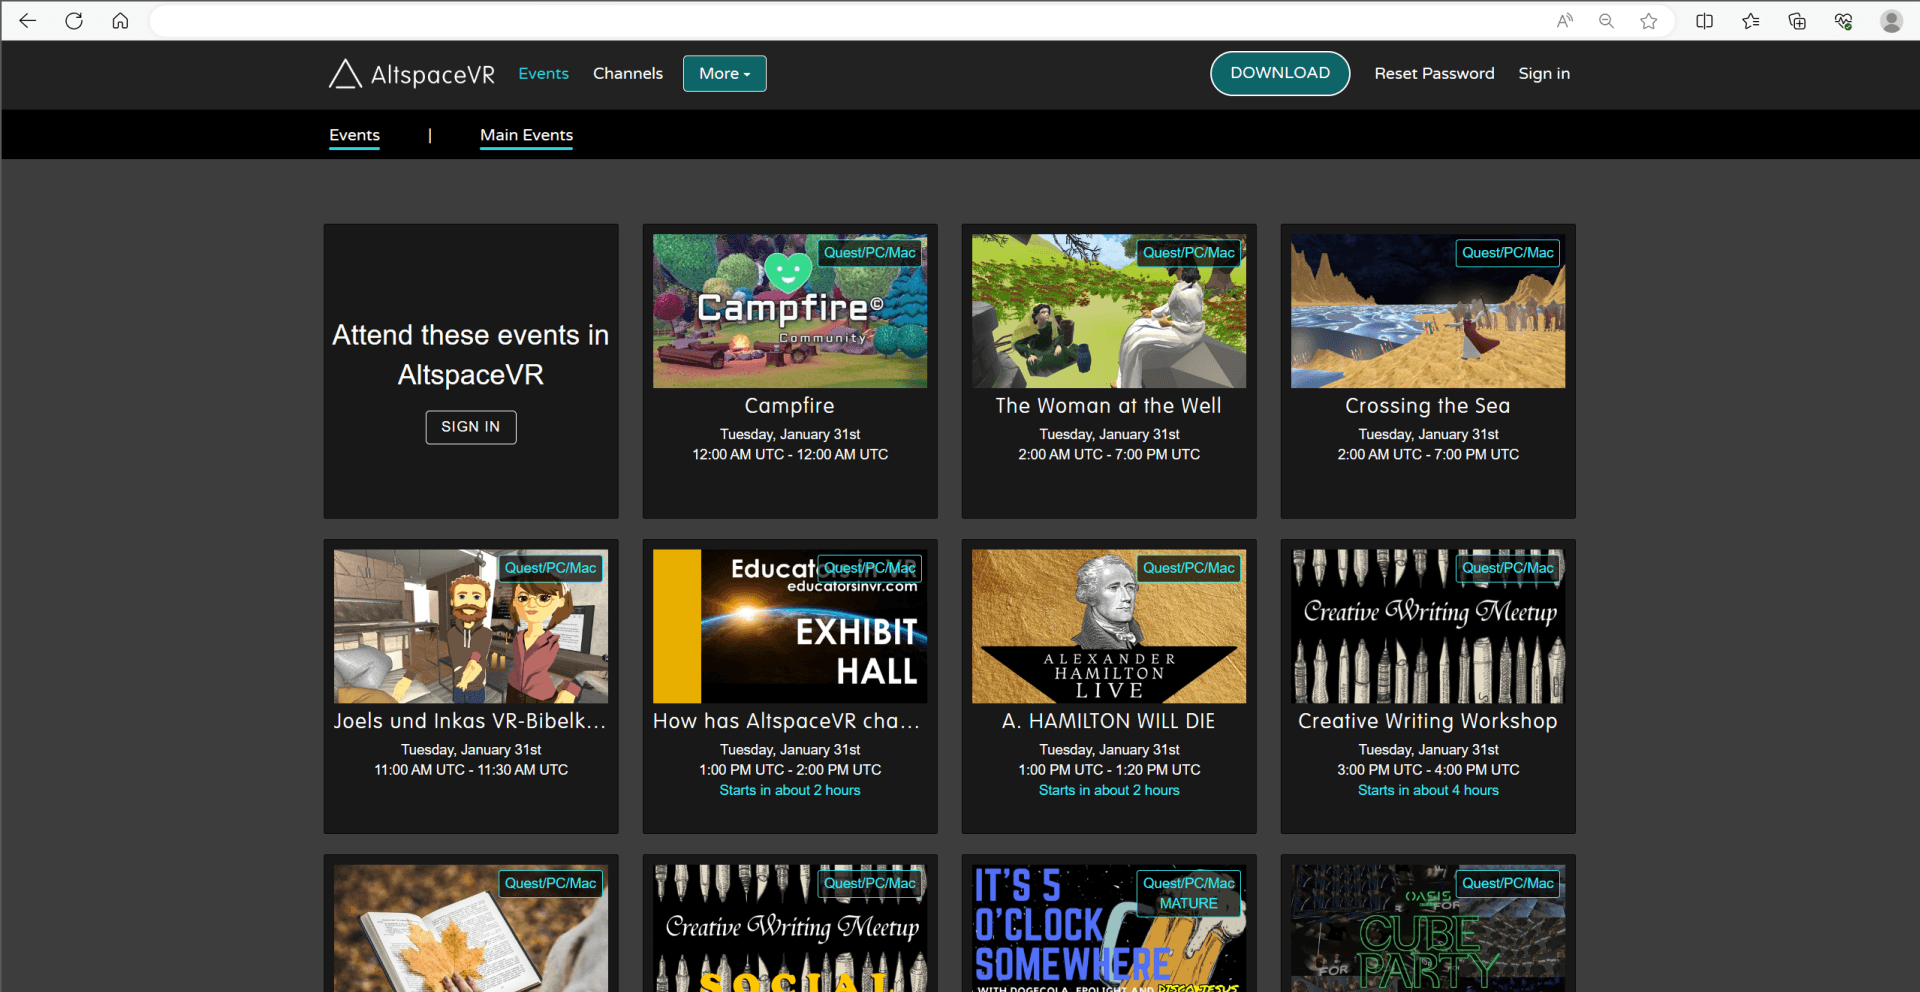
Task: Click Quest/PC/Mac badge on Campfire card
Action: point(870,253)
